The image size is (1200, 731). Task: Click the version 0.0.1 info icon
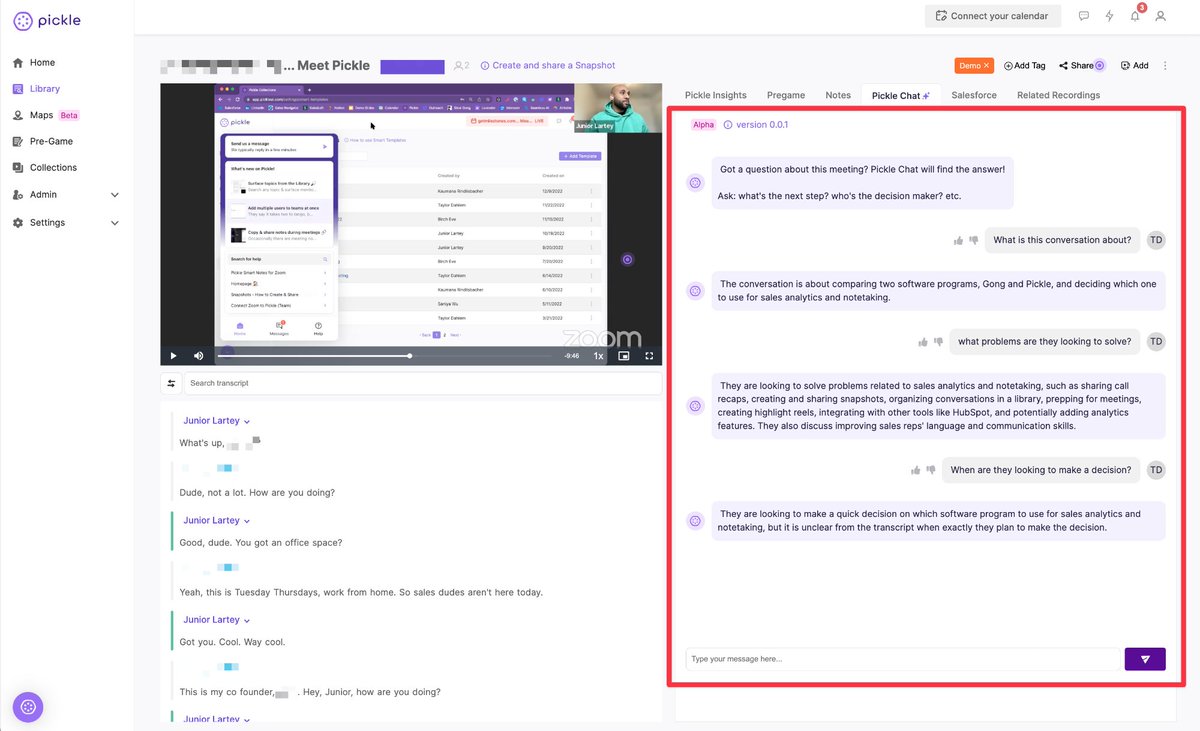(728, 125)
